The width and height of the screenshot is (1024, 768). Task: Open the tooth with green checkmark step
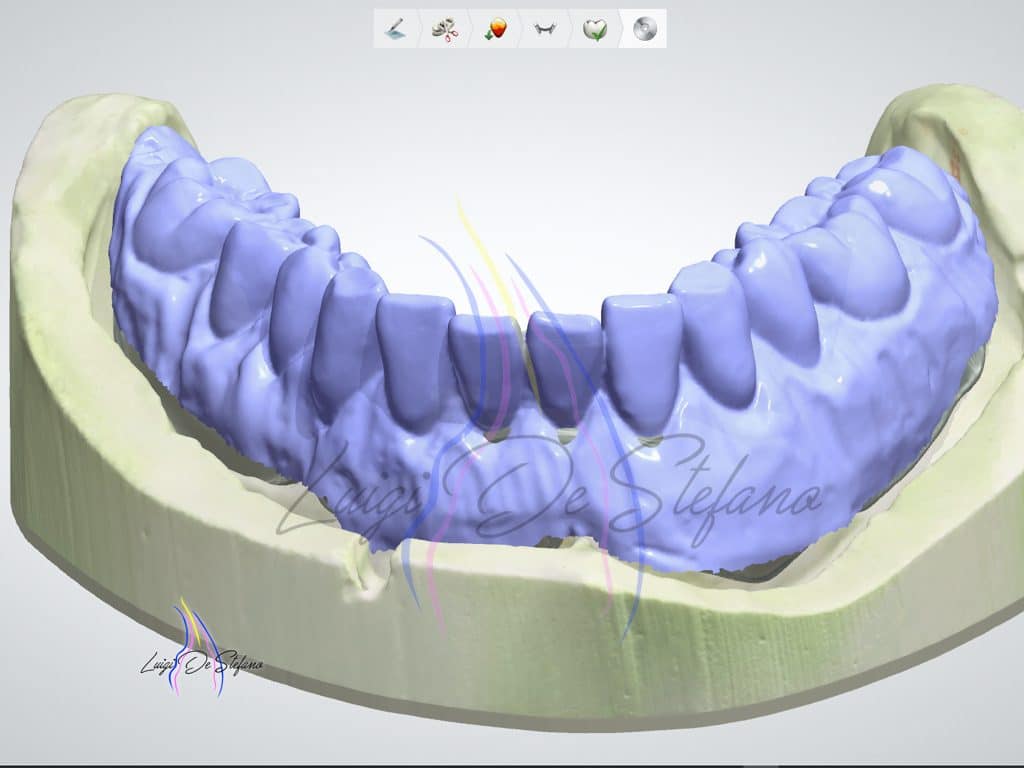point(595,29)
